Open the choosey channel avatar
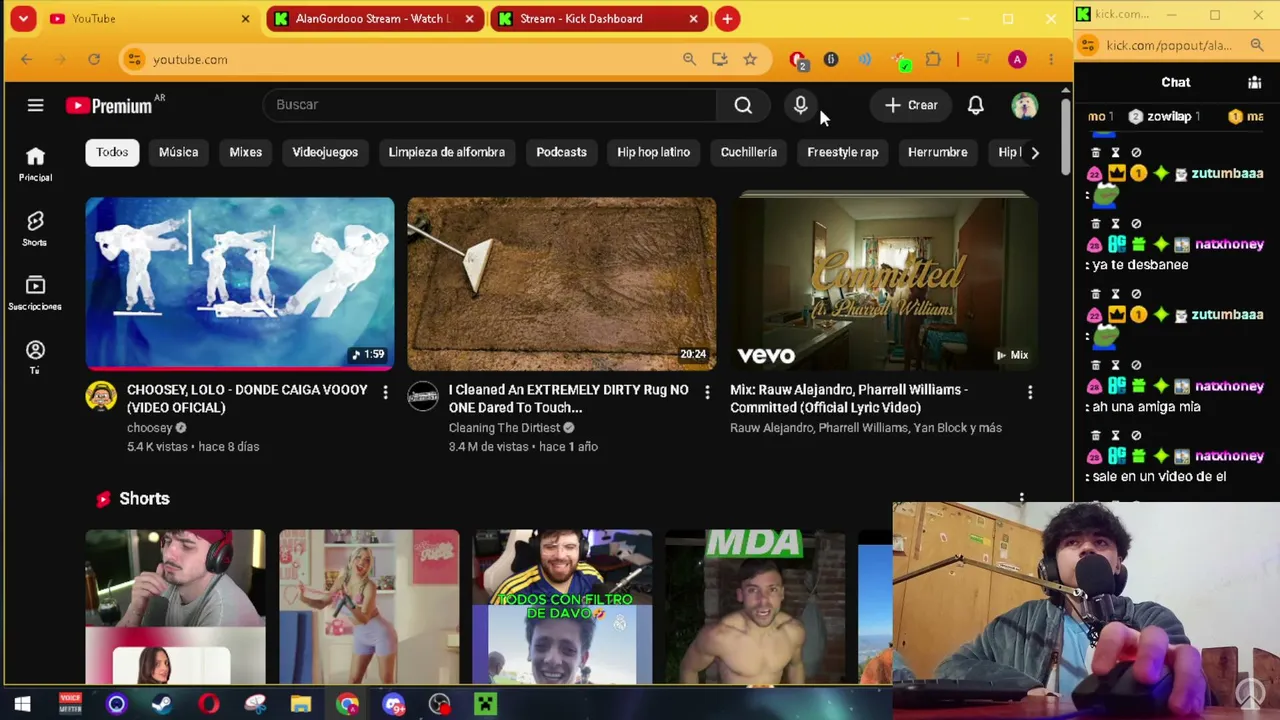Viewport: 1280px width, 720px height. point(101,396)
